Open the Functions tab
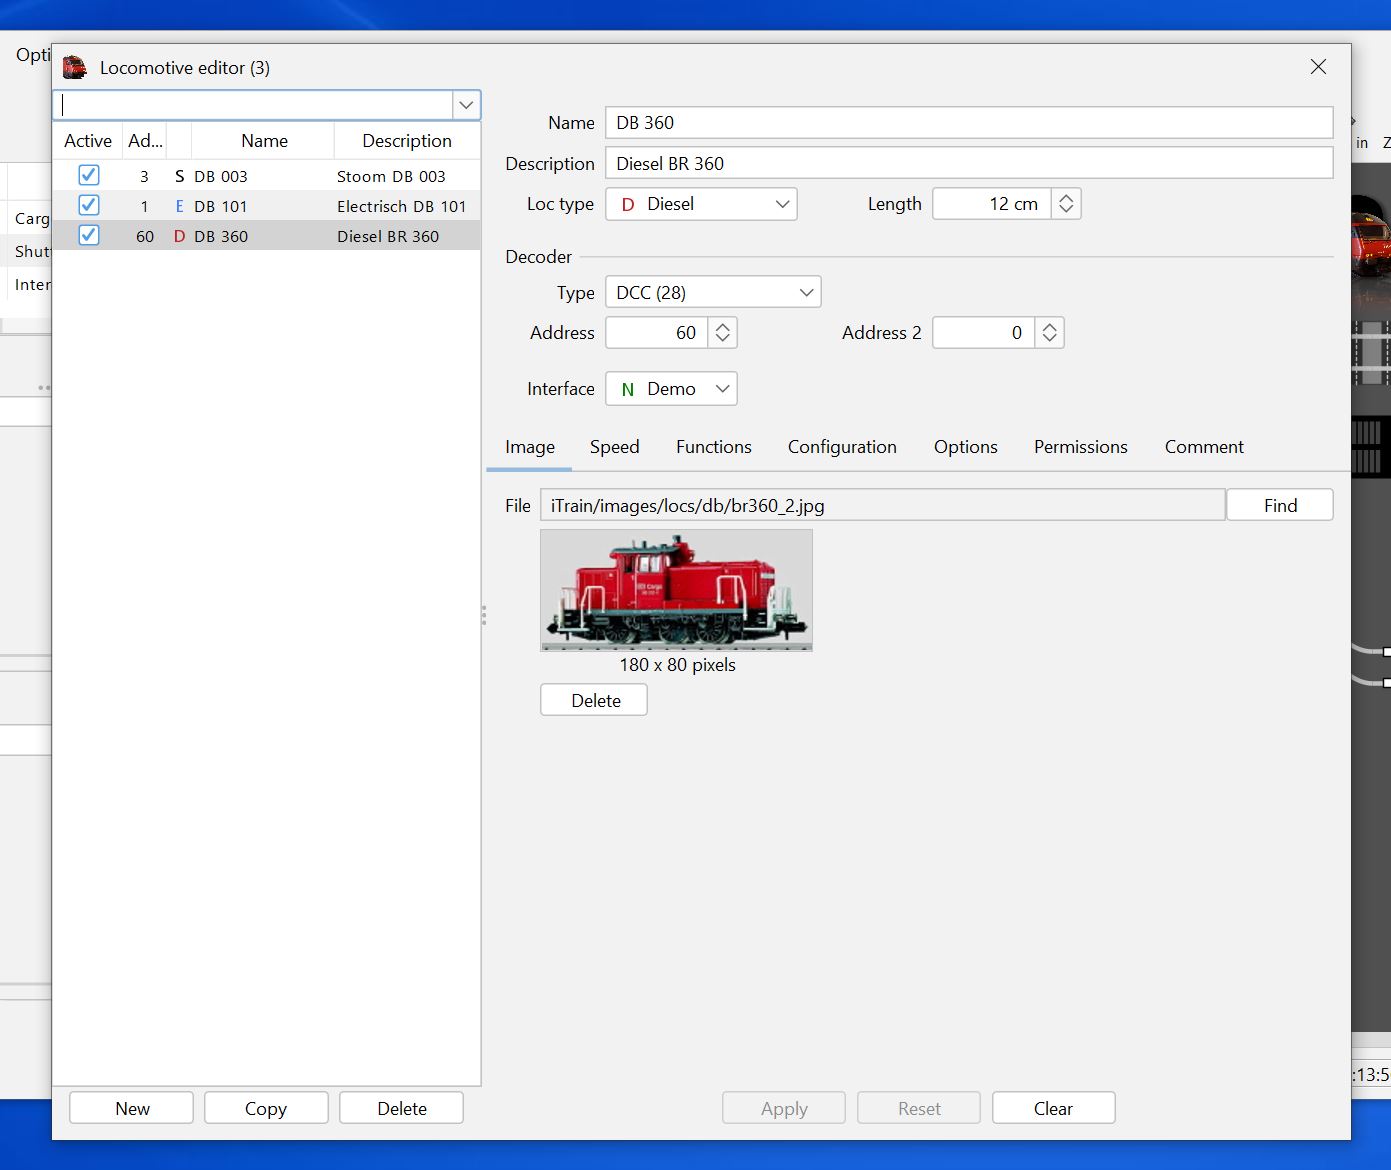This screenshot has width=1391, height=1170. (x=713, y=447)
